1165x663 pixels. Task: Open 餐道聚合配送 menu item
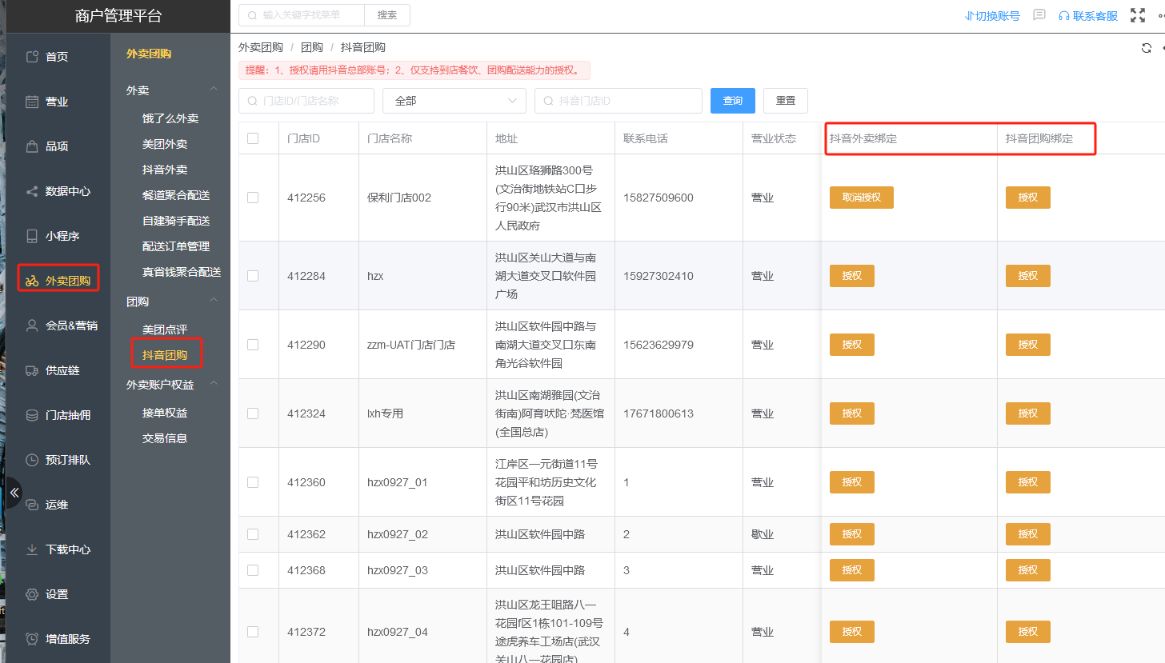click(176, 195)
